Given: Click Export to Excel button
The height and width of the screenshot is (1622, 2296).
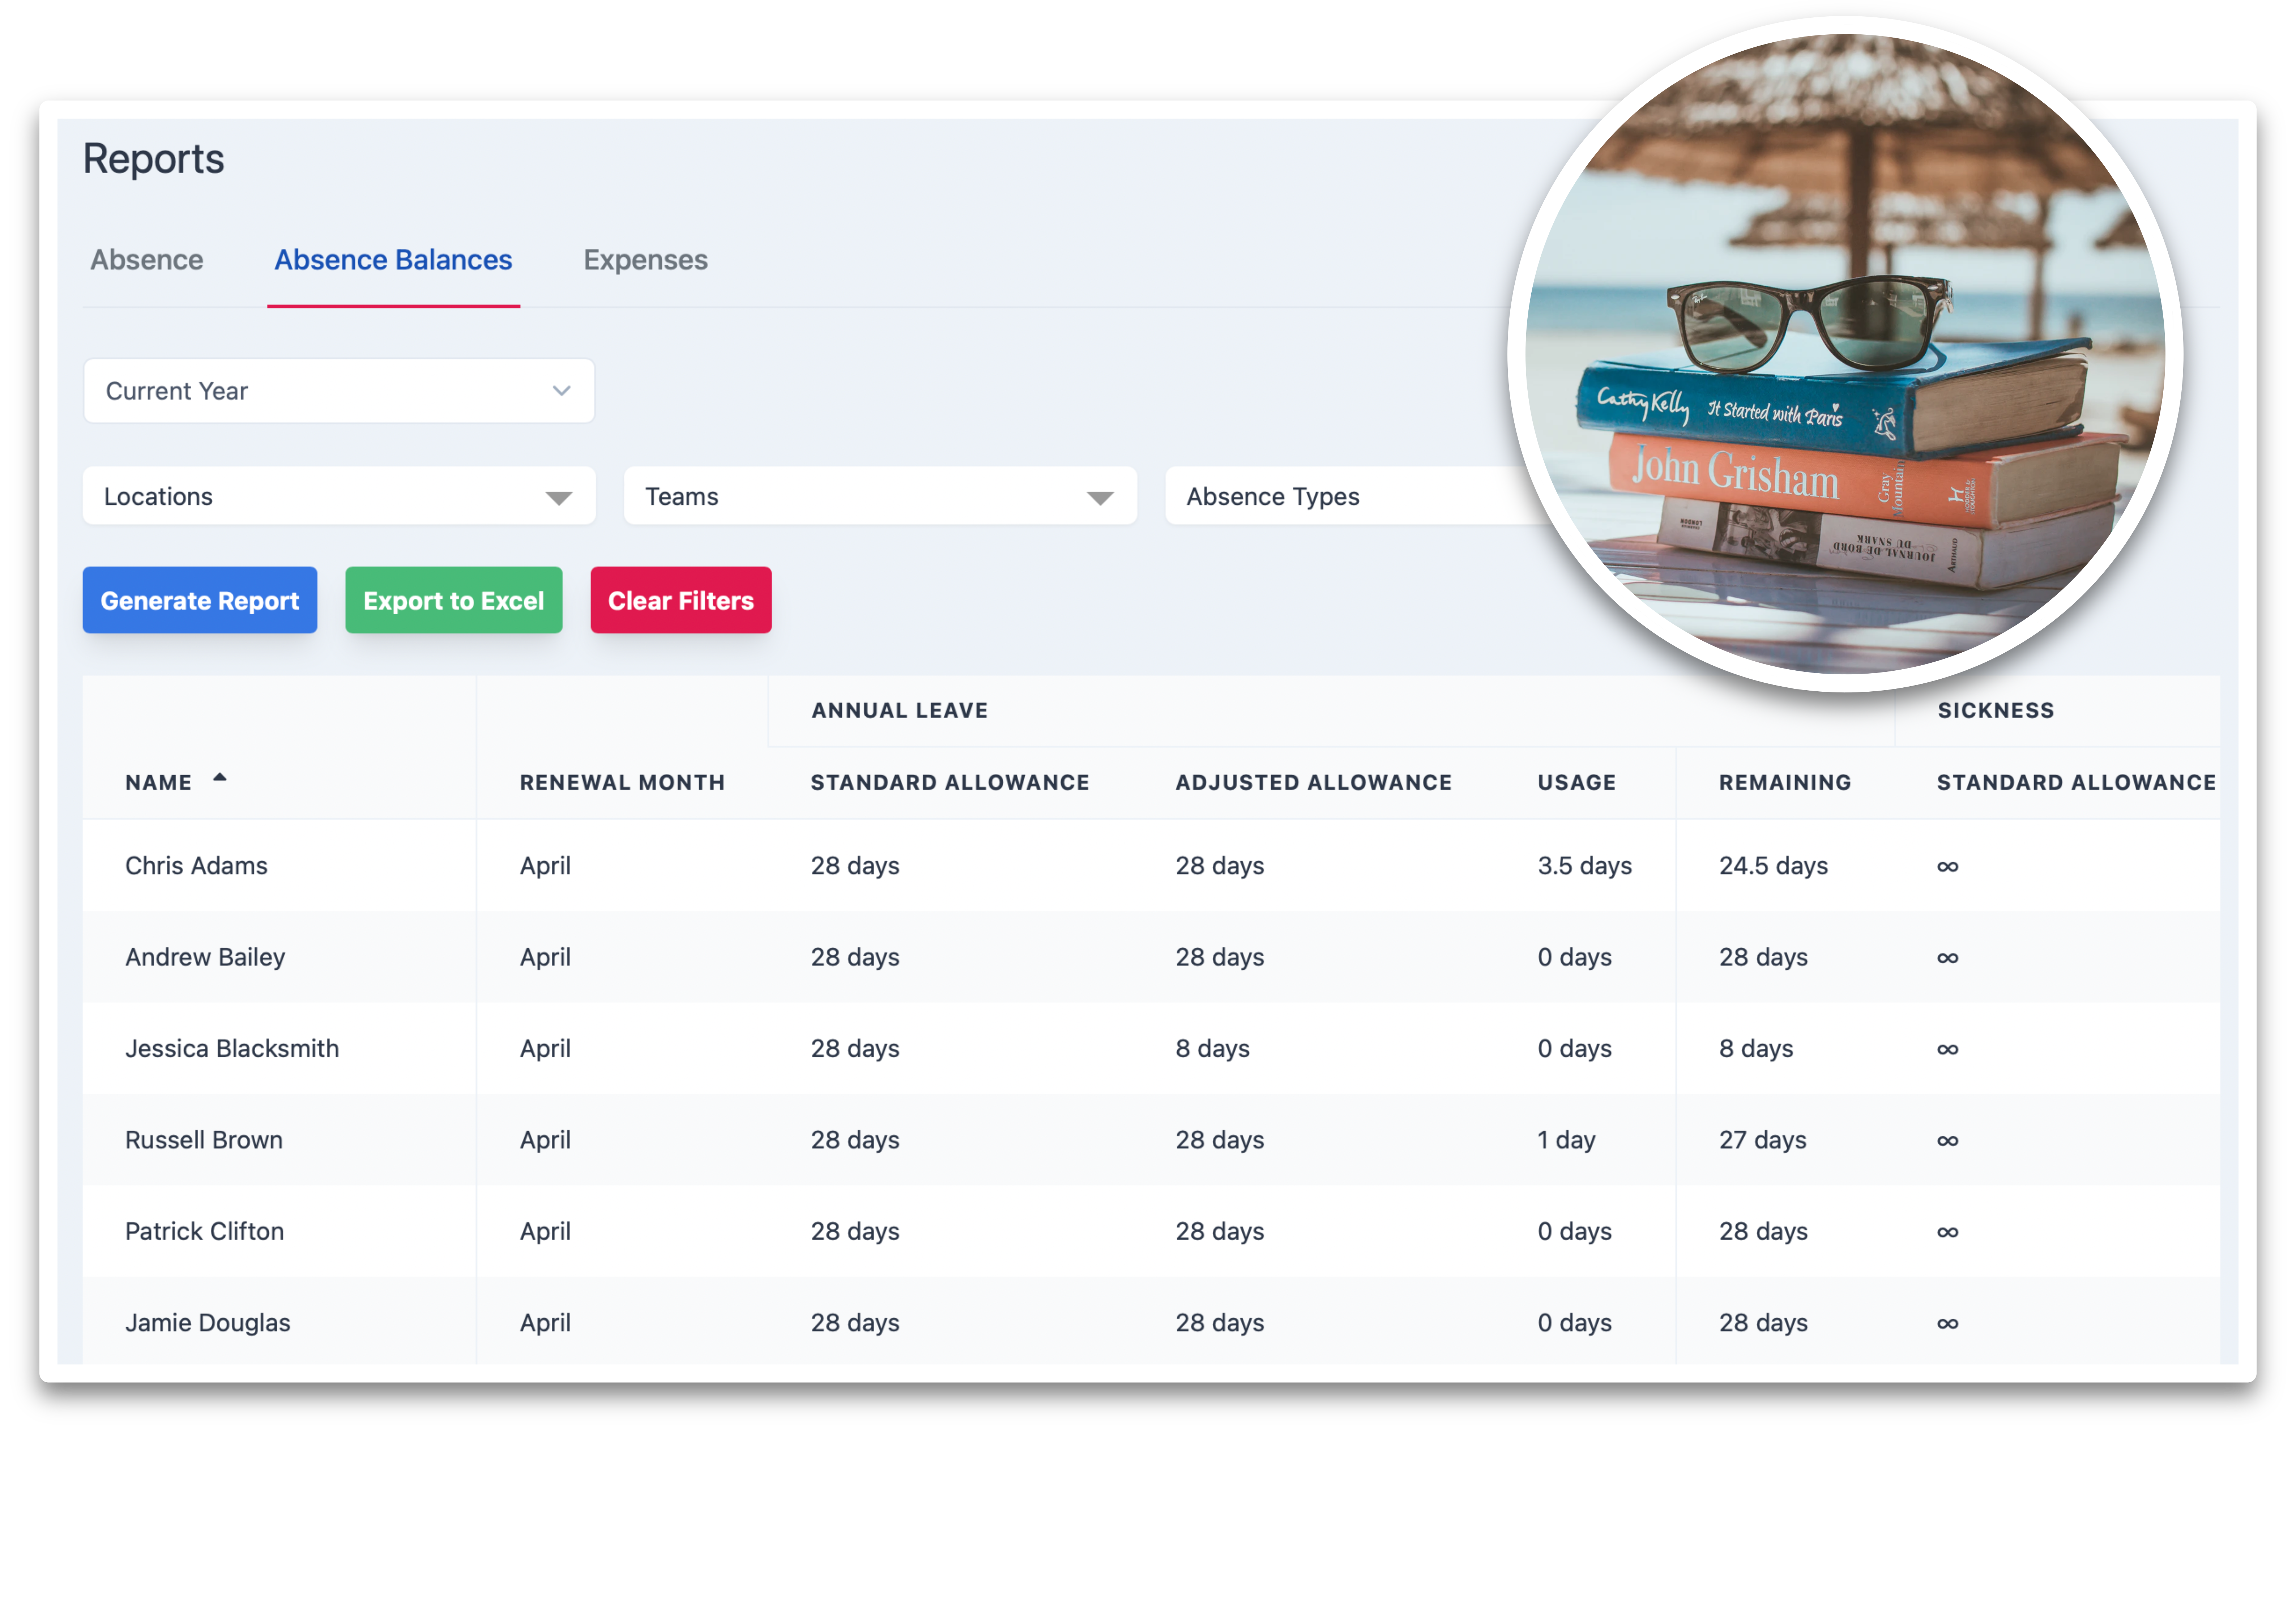Looking at the screenshot, I should pos(454,600).
